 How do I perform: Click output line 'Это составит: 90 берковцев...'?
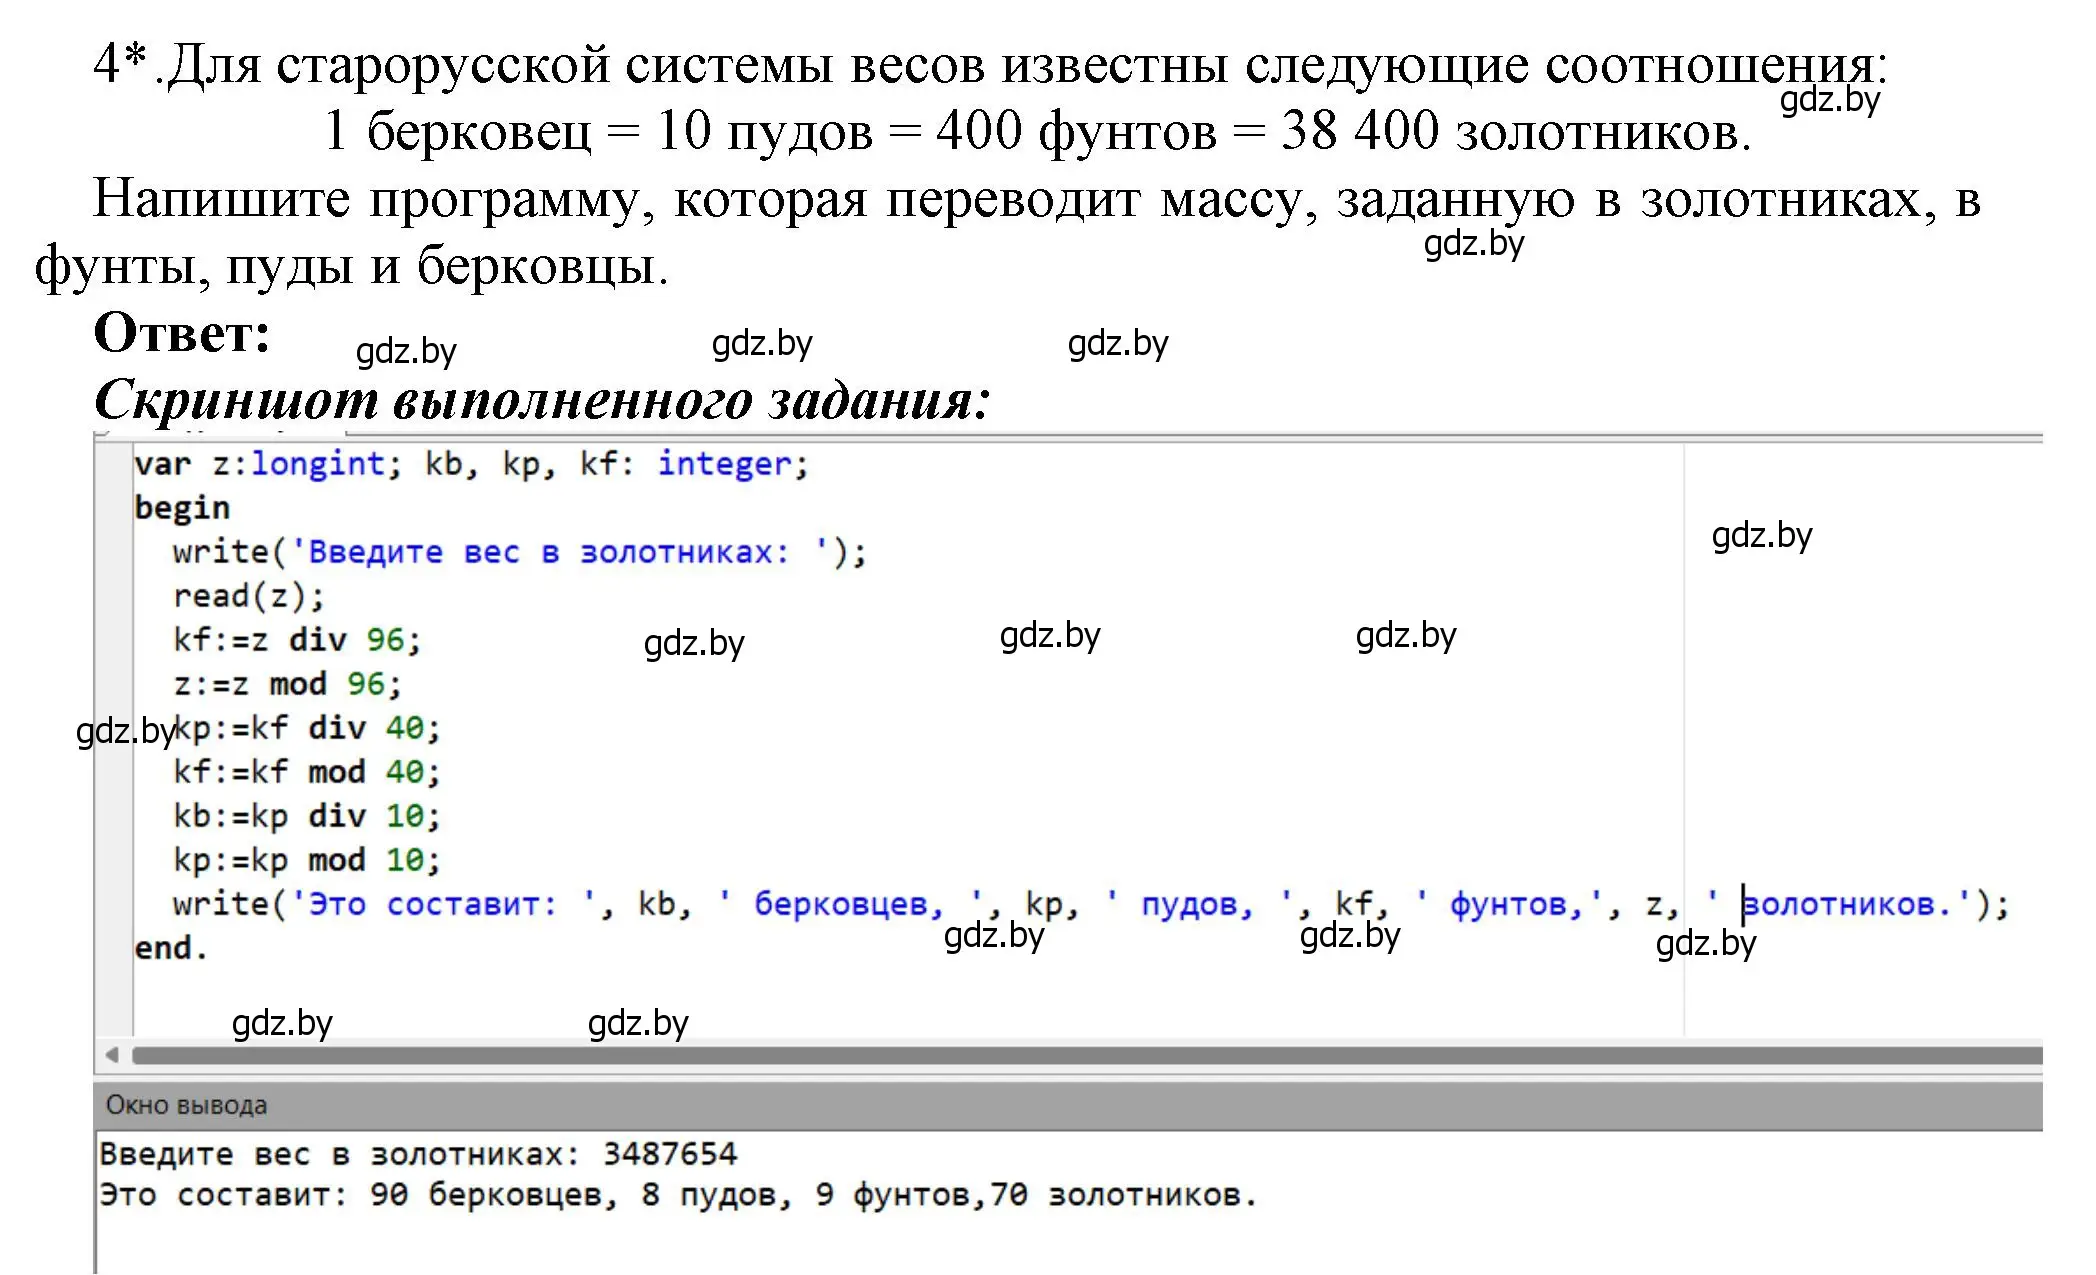pyautogui.click(x=678, y=1195)
